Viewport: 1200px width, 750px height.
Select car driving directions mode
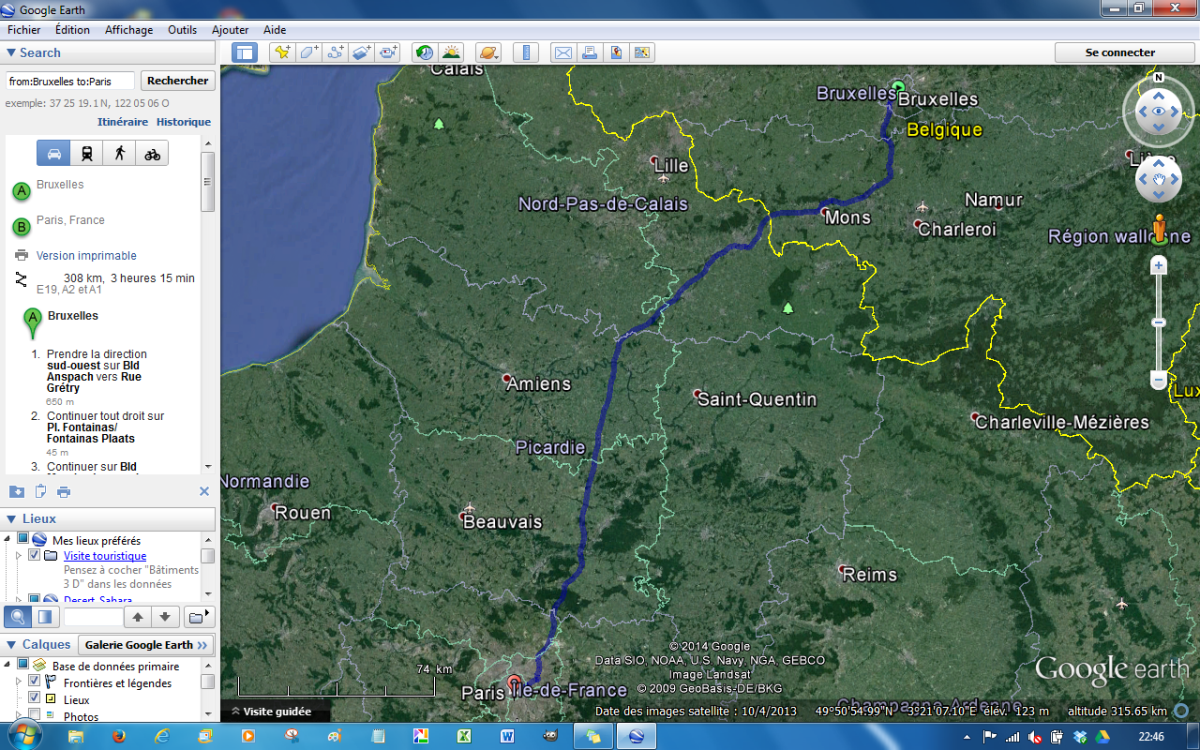54,153
